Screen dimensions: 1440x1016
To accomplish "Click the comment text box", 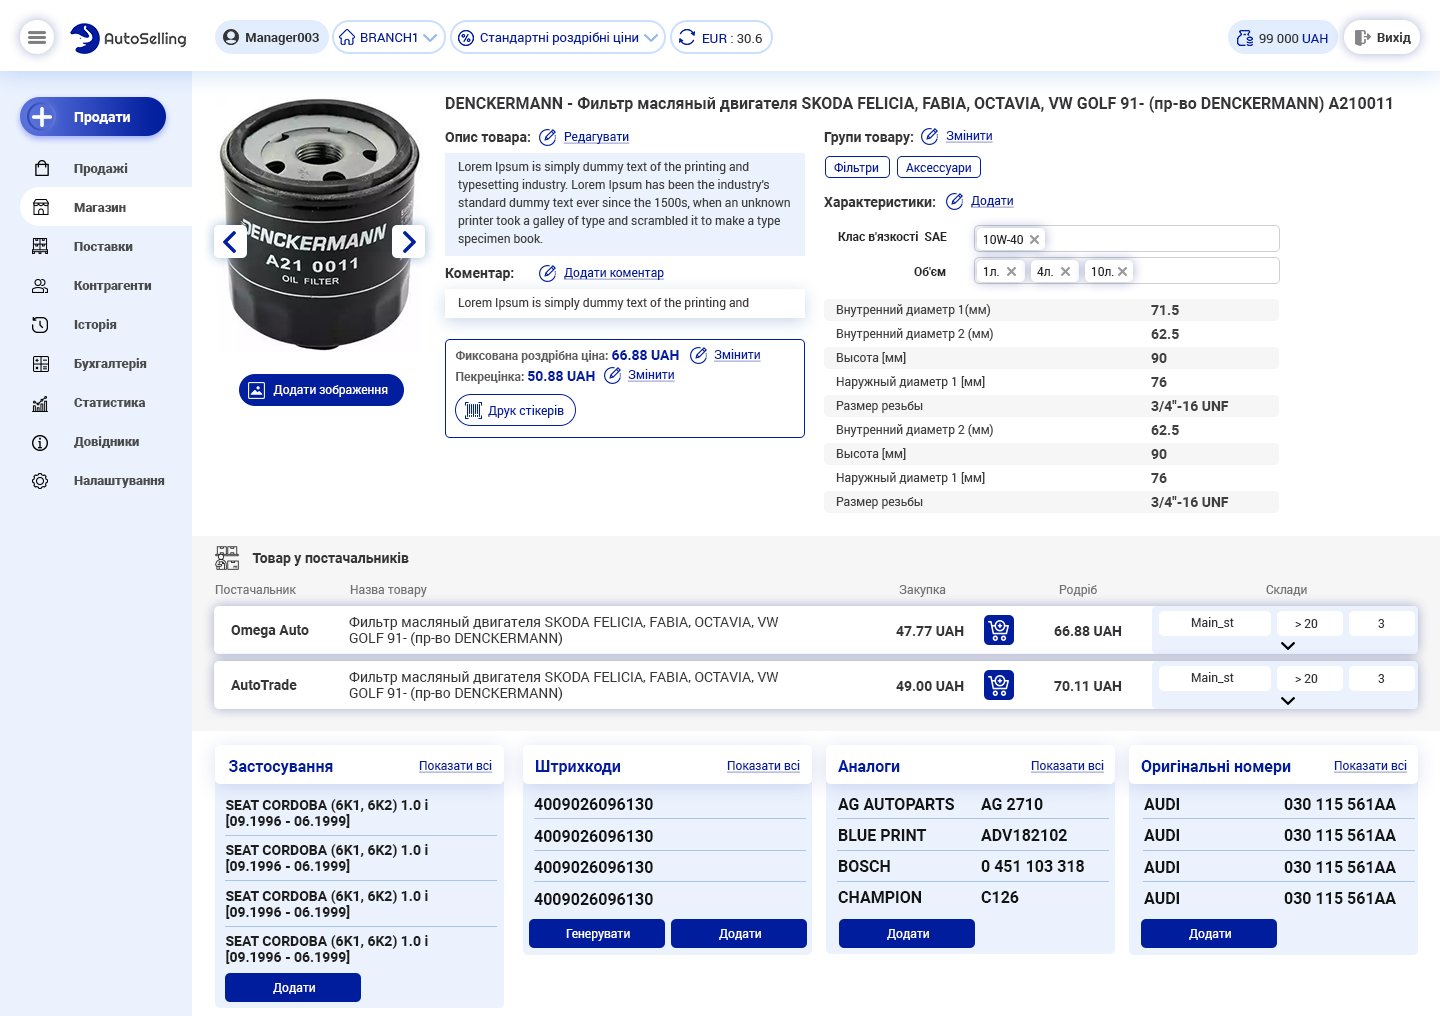I will tap(625, 303).
